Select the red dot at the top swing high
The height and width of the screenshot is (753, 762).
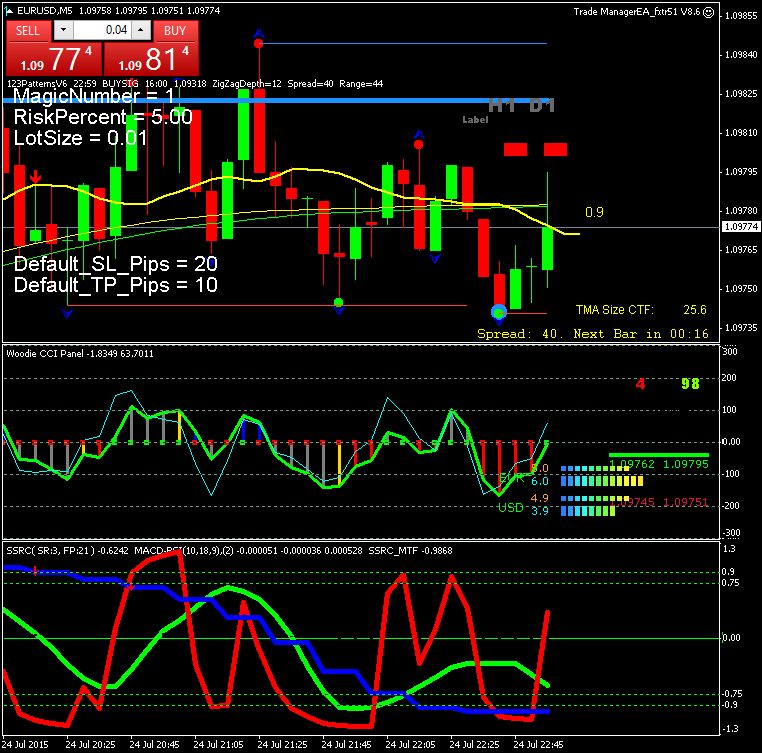click(x=259, y=44)
